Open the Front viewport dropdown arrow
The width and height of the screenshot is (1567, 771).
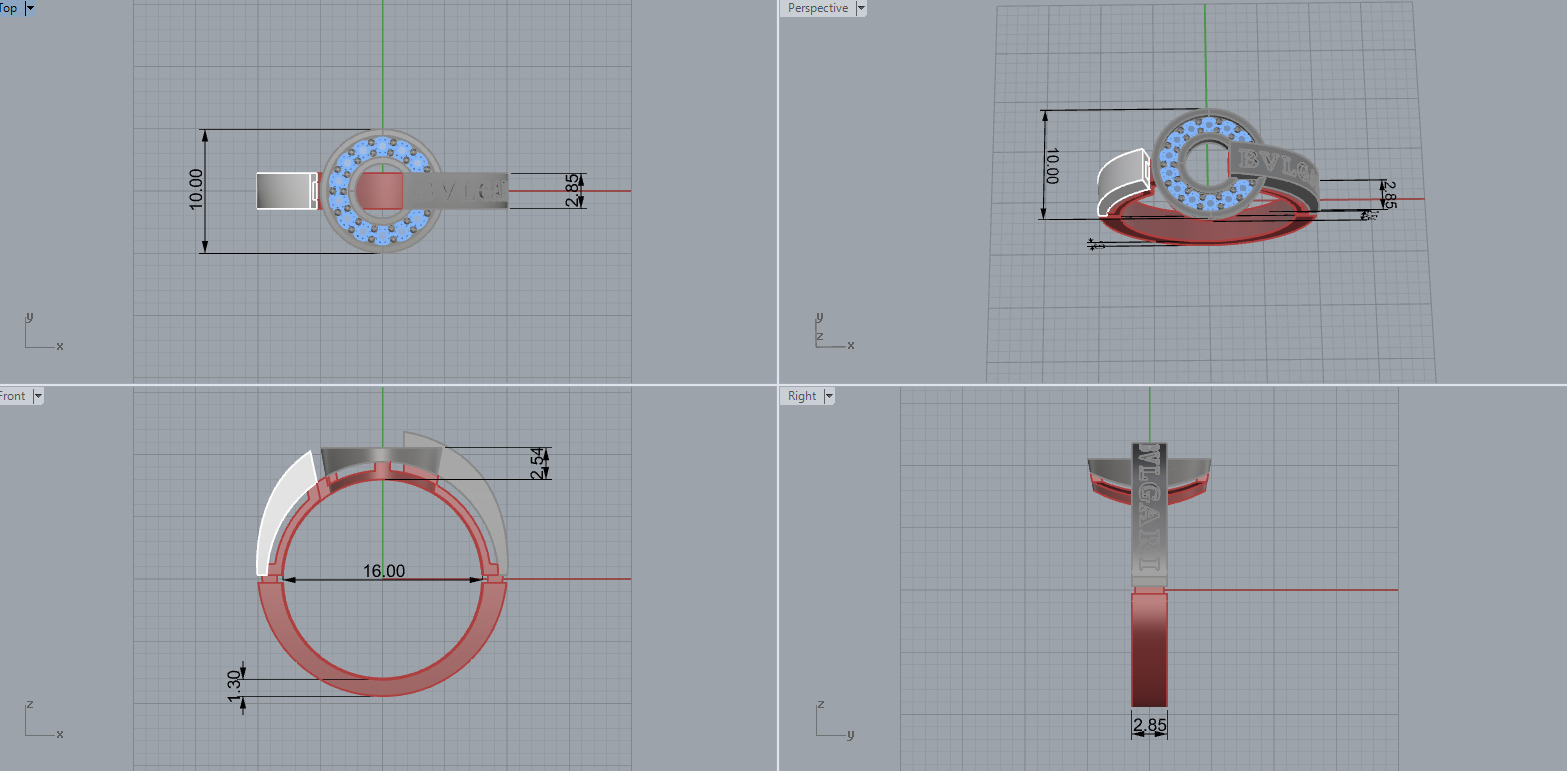click(x=38, y=396)
